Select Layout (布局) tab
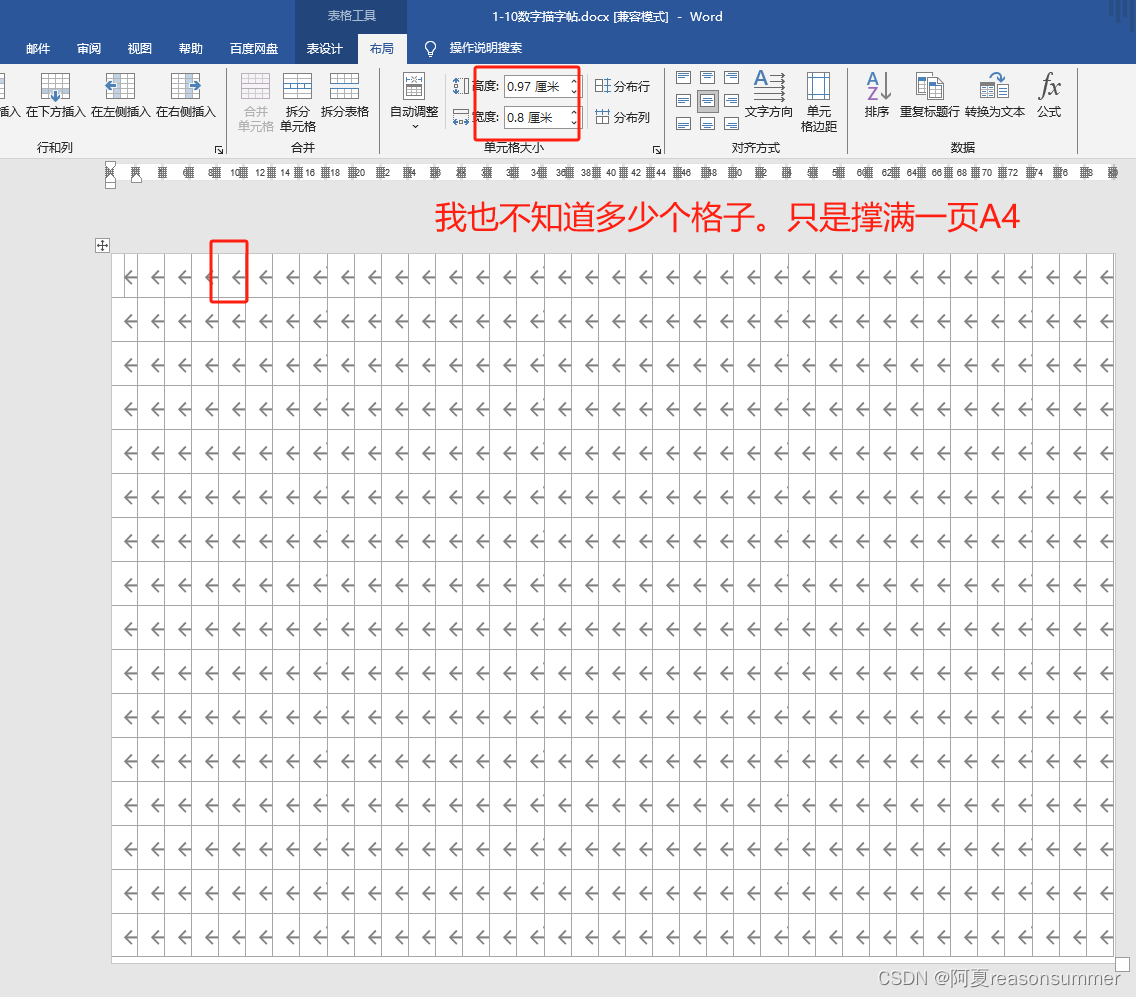Image resolution: width=1136 pixels, height=997 pixels. tap(382, 49)
